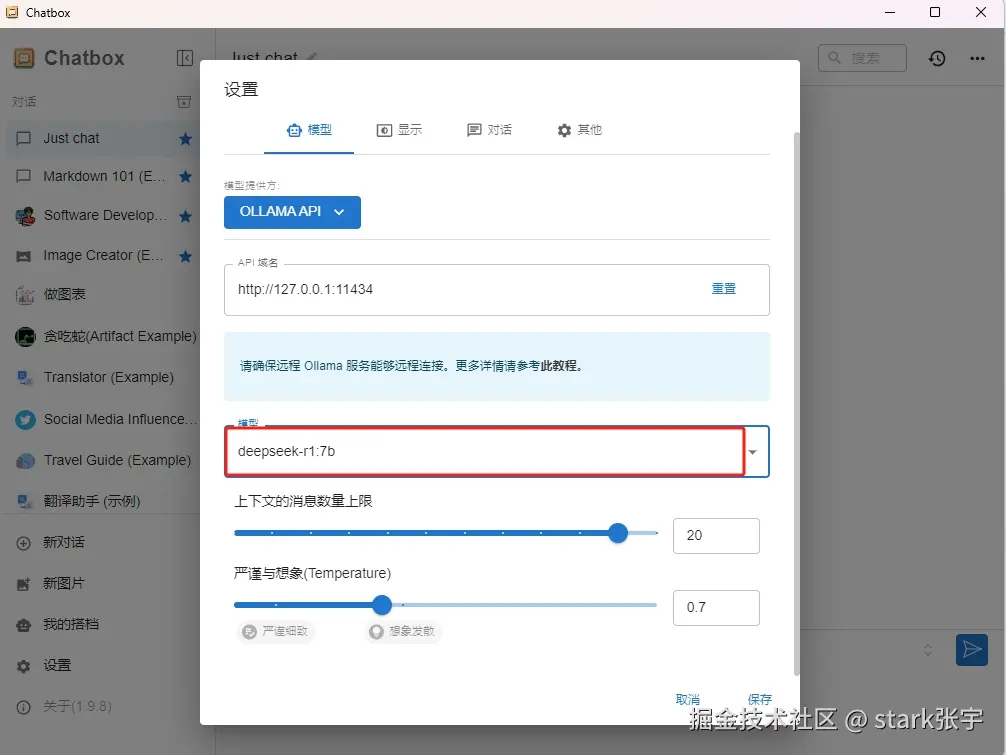Open Social Media Influencer conversation

(103, 420)
